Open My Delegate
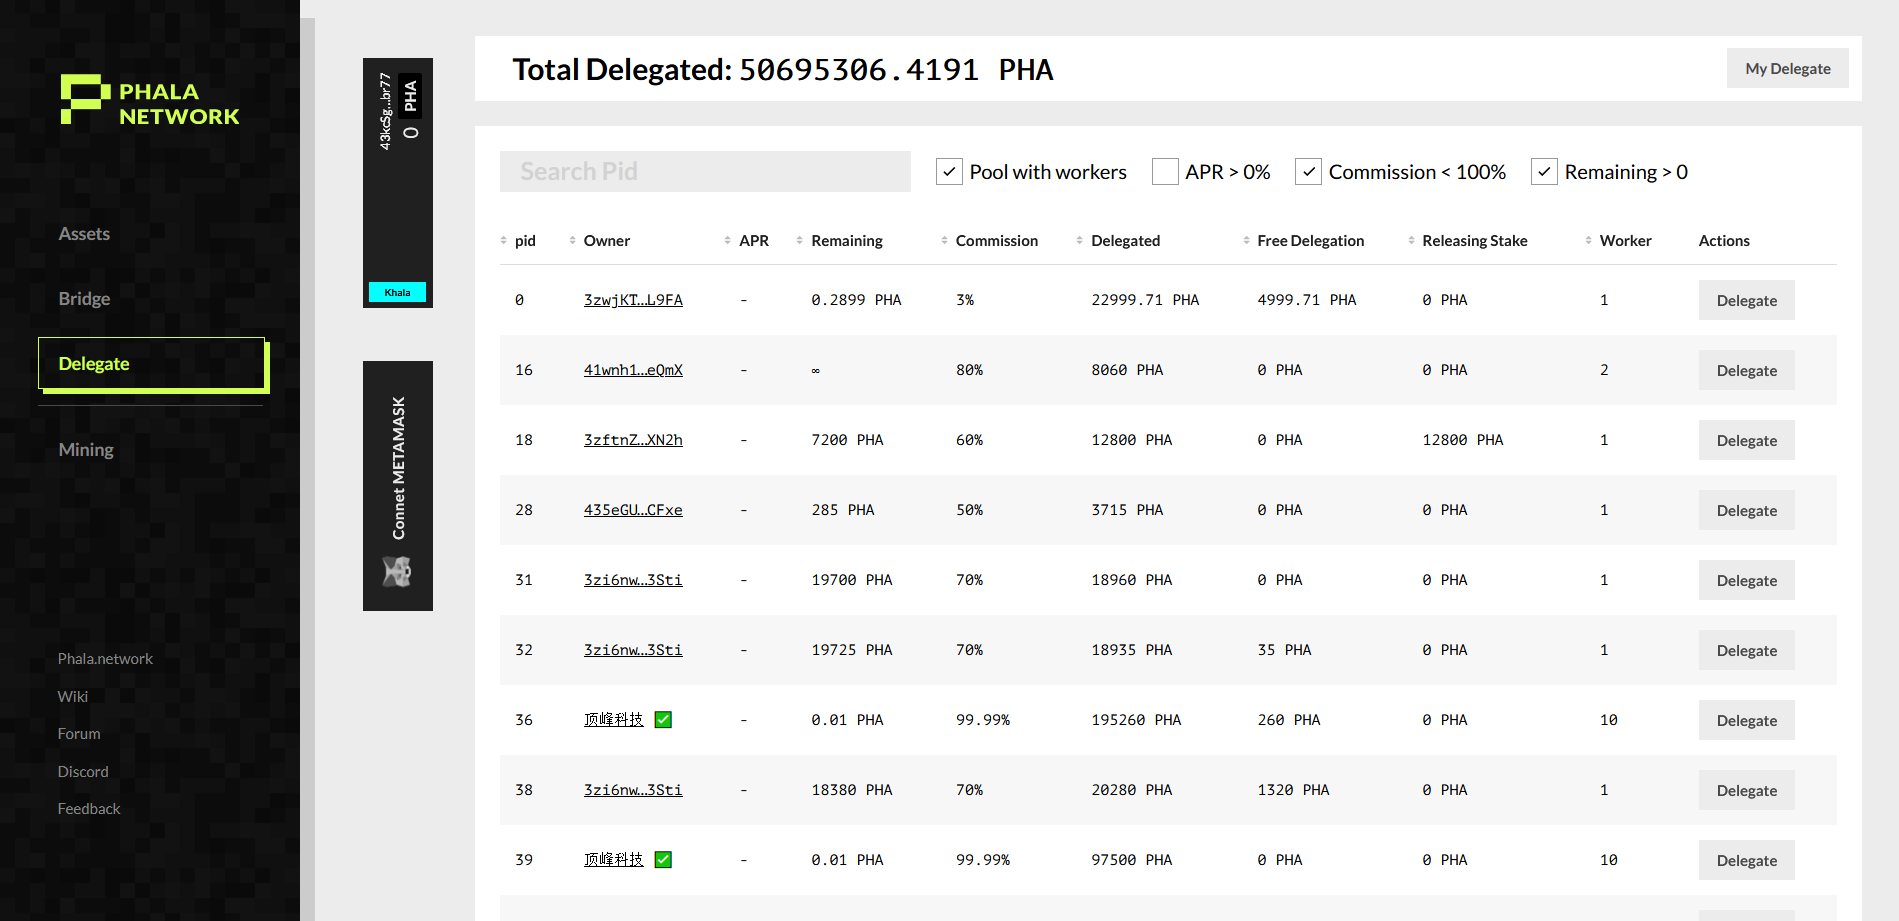The image size is (1899, 921). 1787,69
